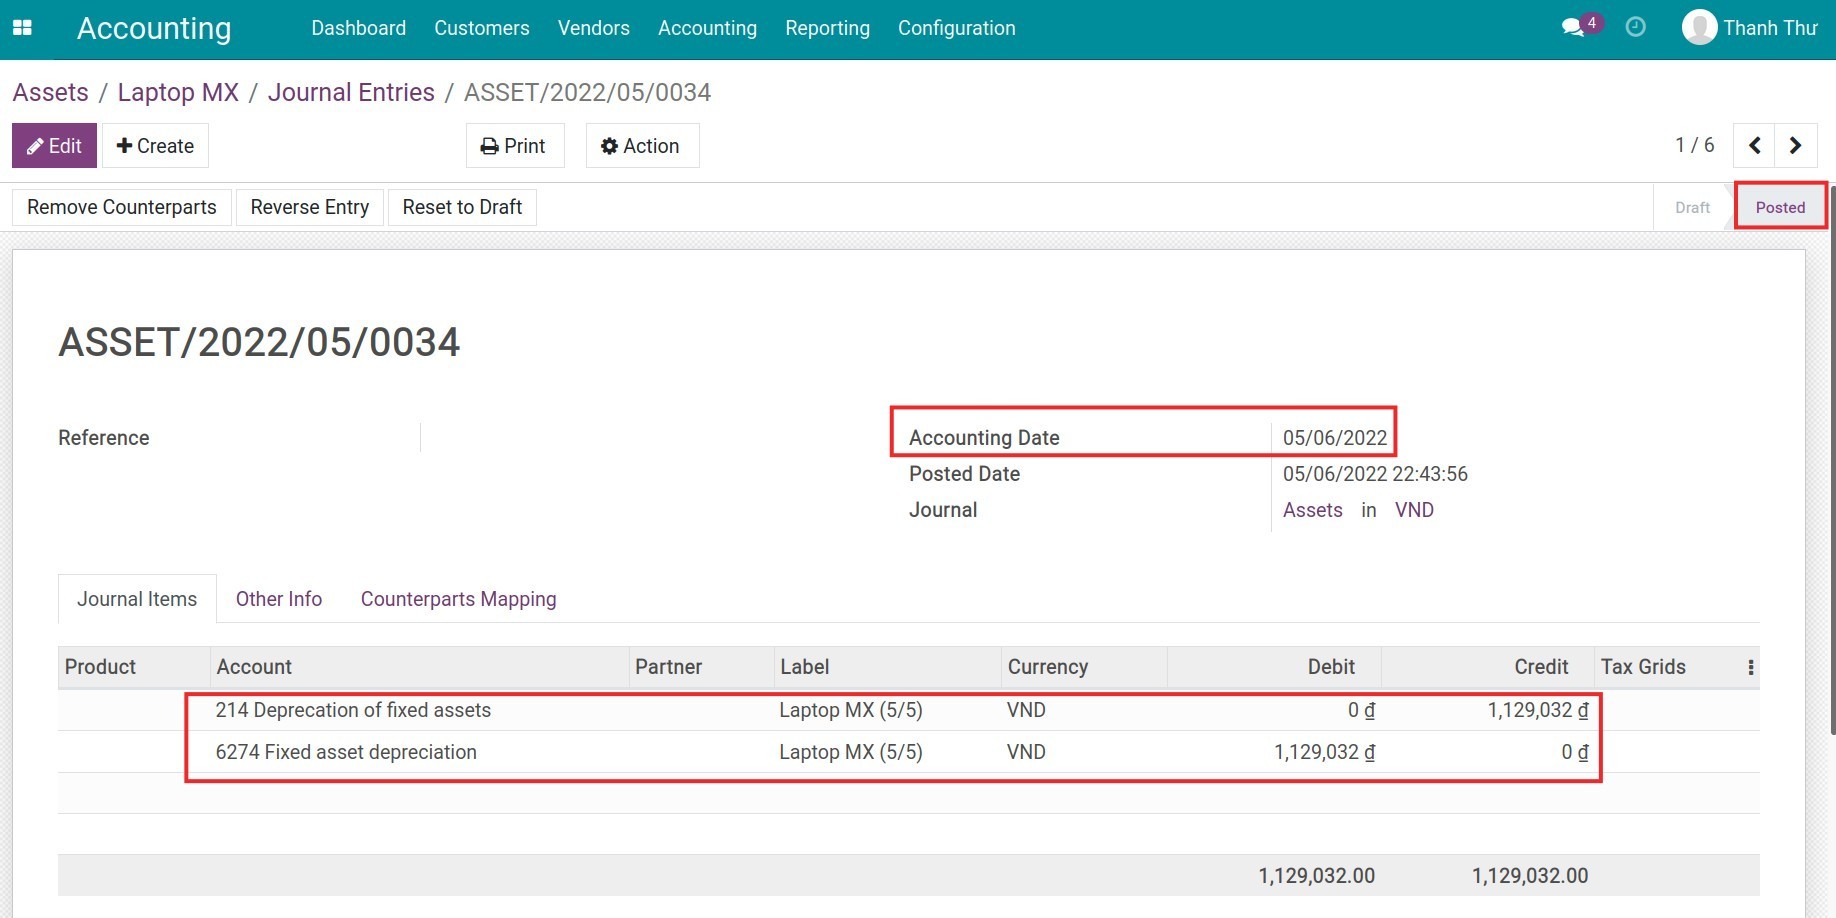Screen dimensions: 1836x918
Task: Select the highlighted Posted status
Action: (1781, 207)
